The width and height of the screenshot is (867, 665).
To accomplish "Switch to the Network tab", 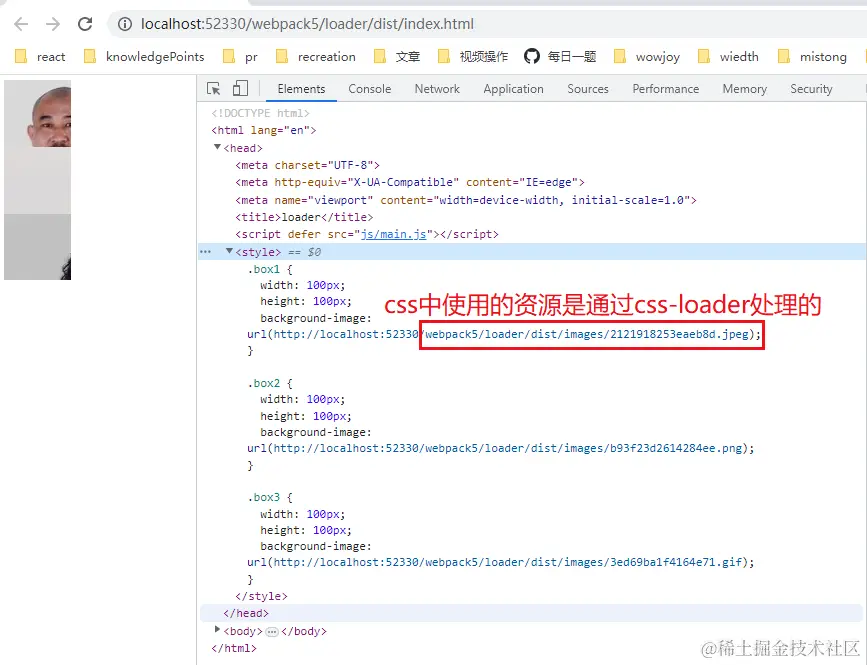I will (437, 89).
